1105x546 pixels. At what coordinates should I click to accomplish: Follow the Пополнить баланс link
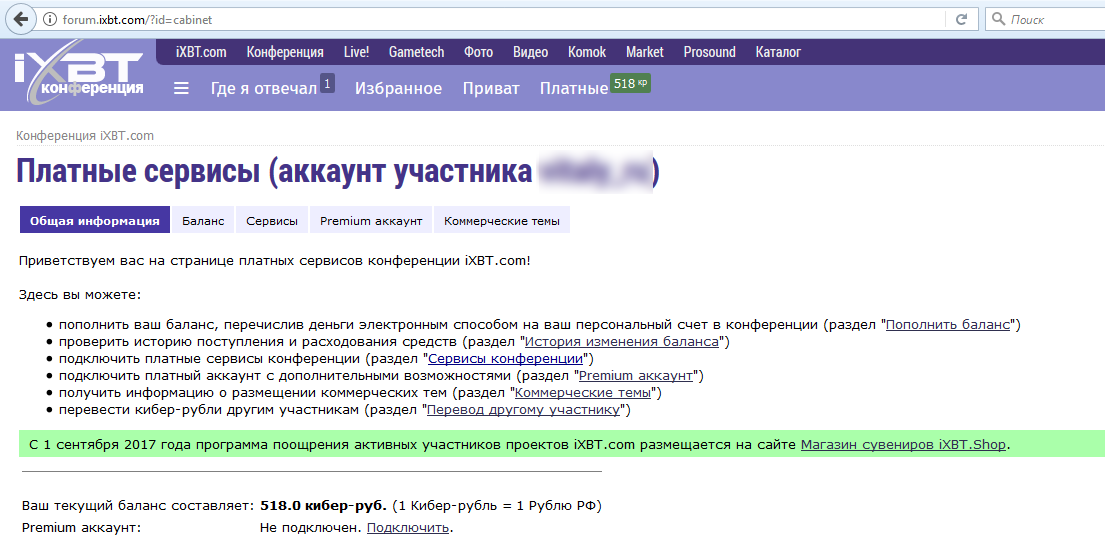tap(951, 325)
